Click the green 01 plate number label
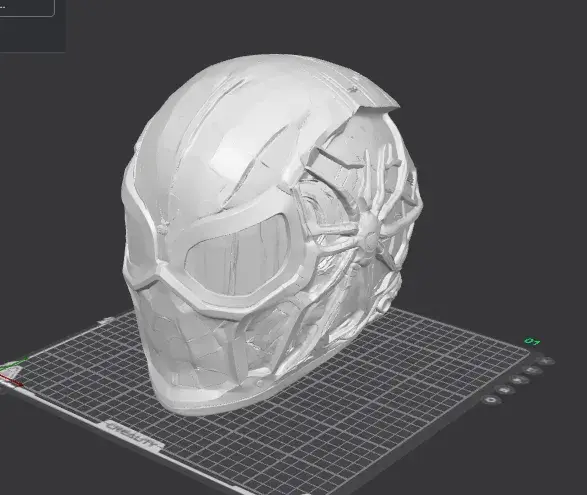 click(532, 341)
